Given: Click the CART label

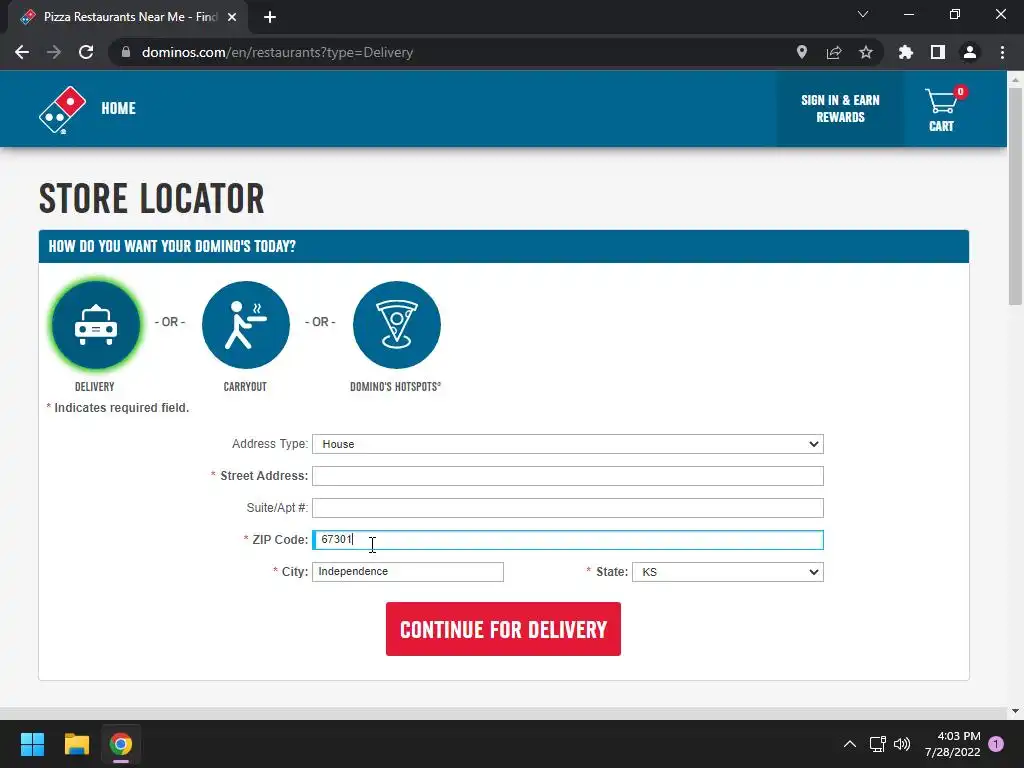Looking at the screenshot, I should [941, 126].
